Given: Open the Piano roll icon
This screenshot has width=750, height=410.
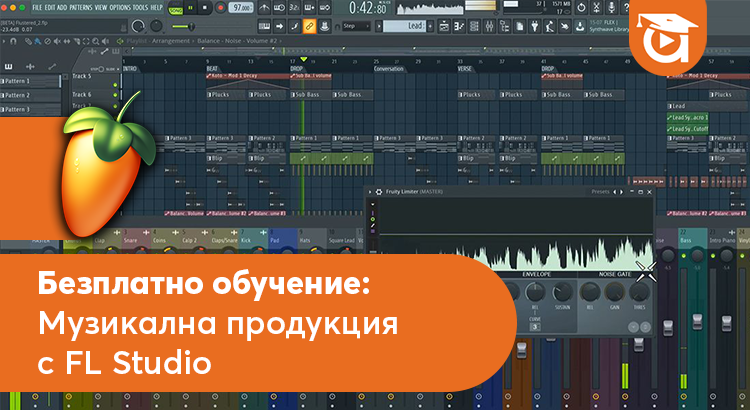Looking at the screenshot, I should click(x=459, y=26).
